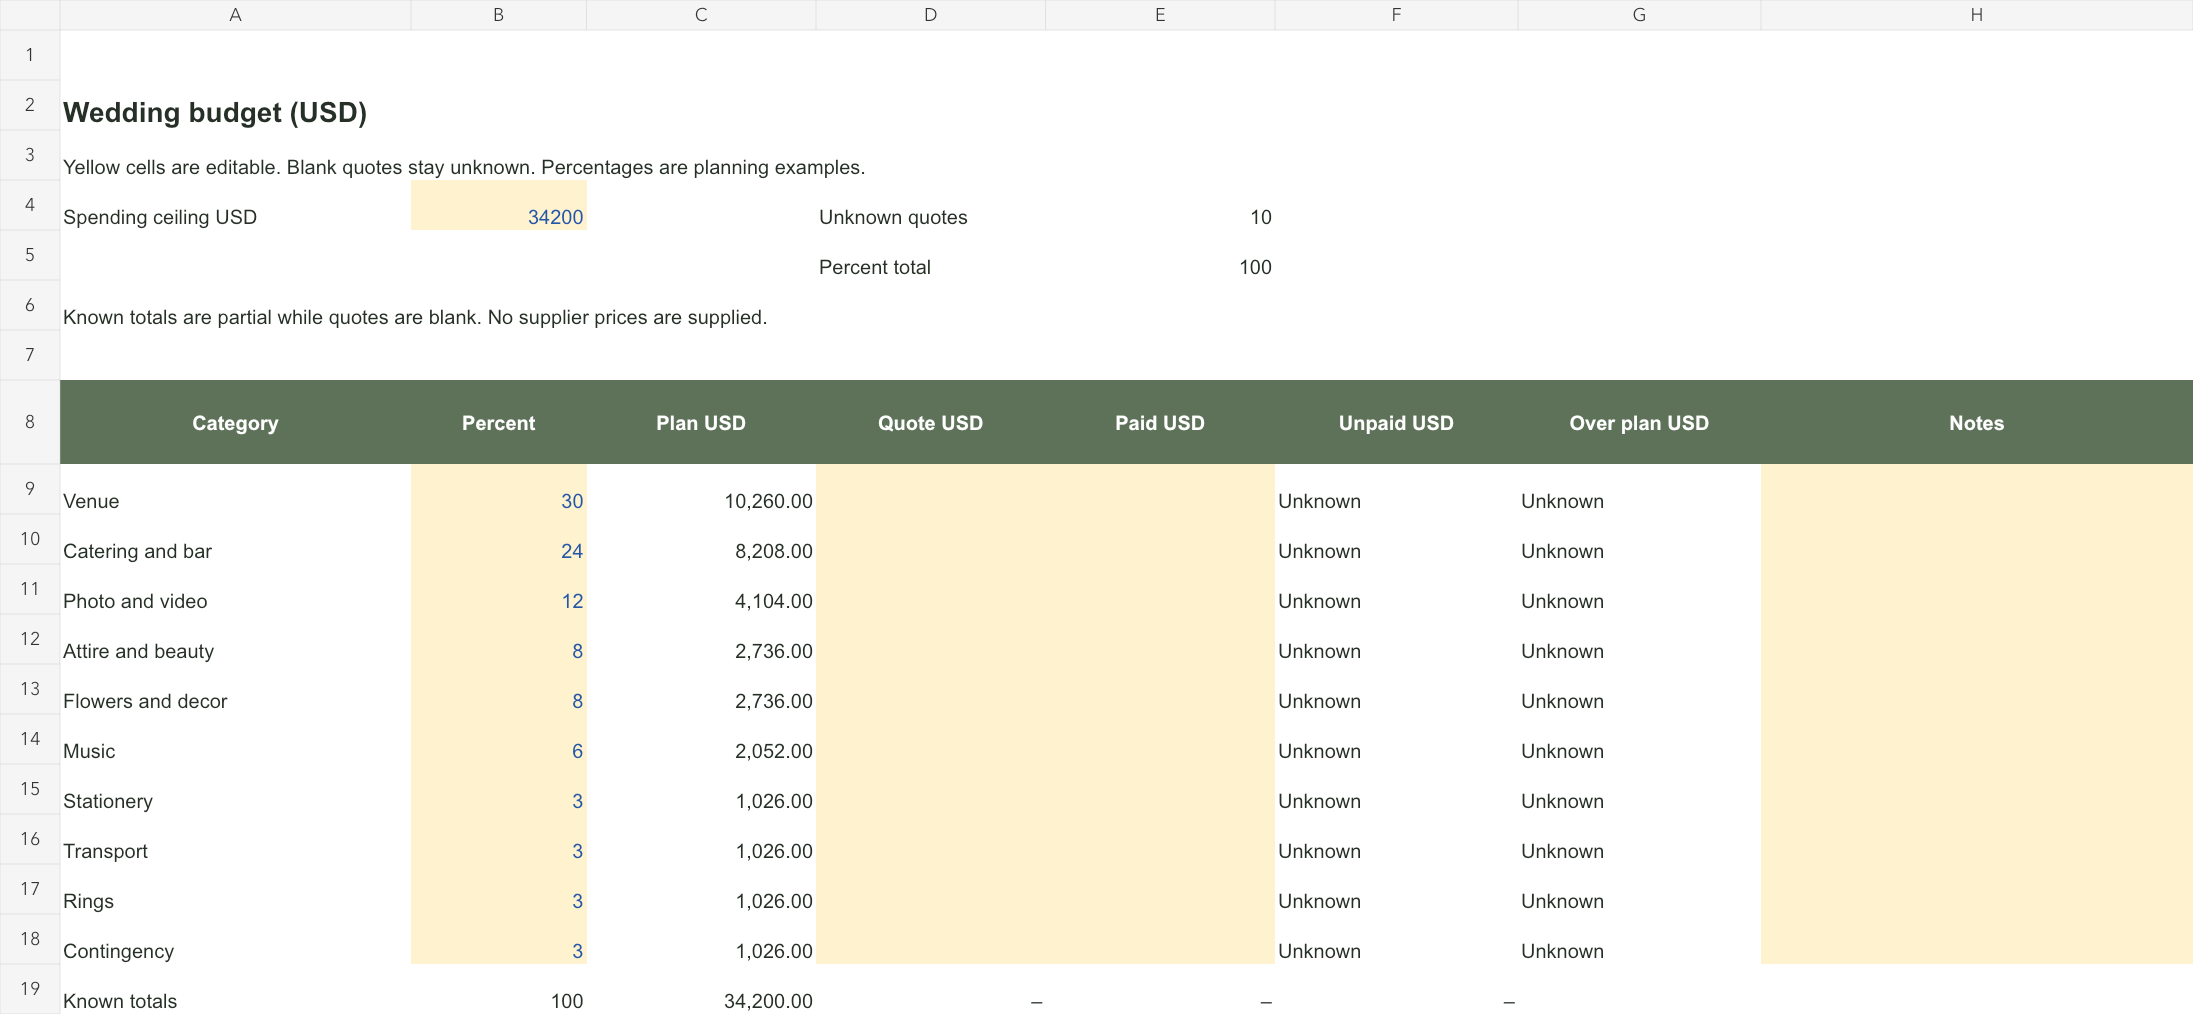
Task: Click the Flowers and decor cell
Action: coord(235,689)
